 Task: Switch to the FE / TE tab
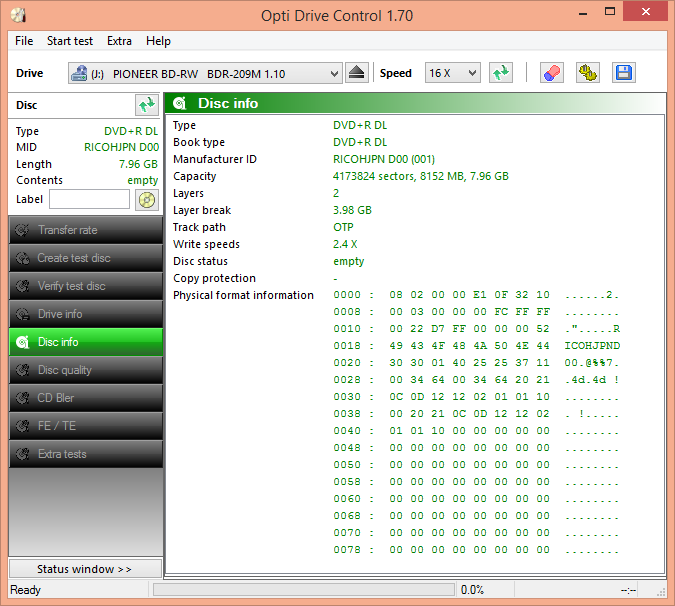pyautogui.click(x=86, y=426)
